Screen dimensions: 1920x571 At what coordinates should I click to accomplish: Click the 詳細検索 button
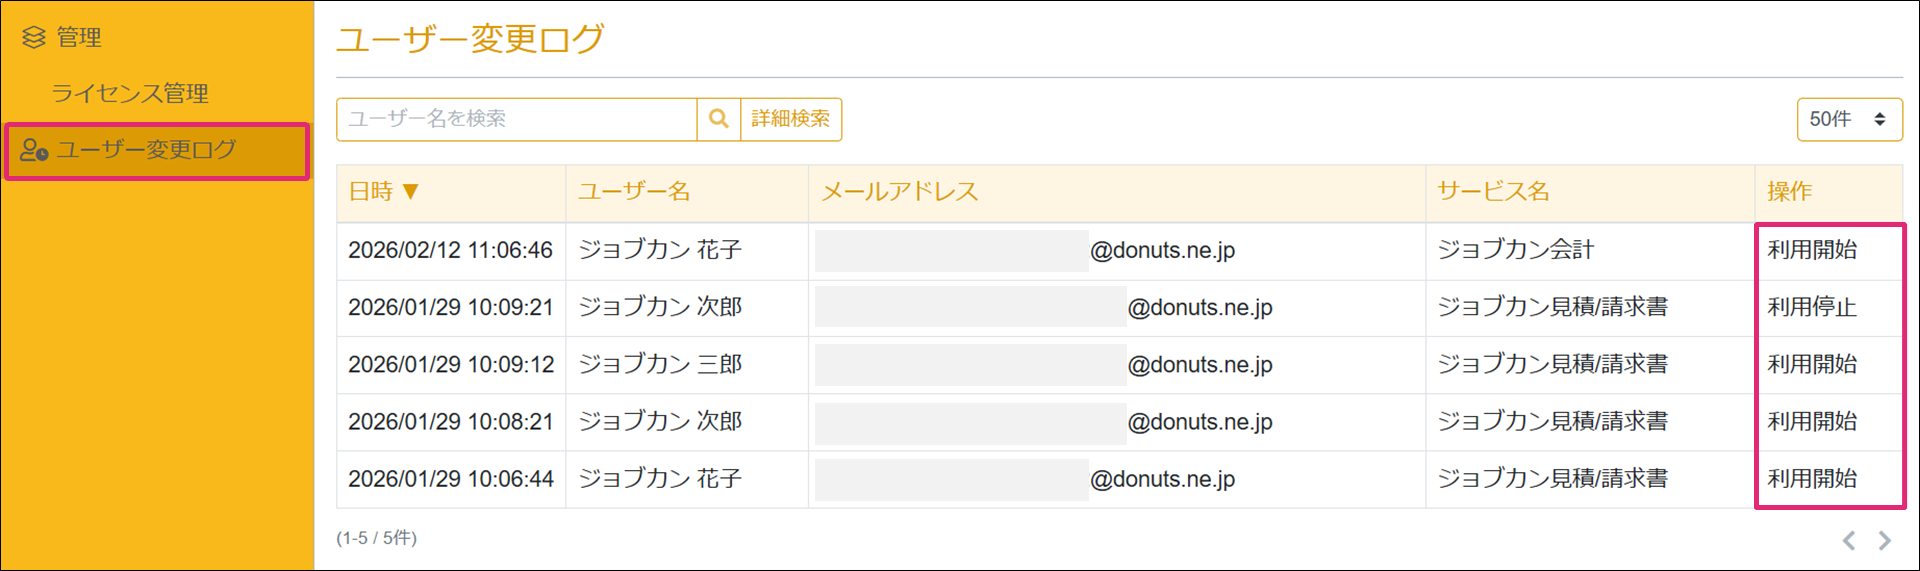coord(790,119)
